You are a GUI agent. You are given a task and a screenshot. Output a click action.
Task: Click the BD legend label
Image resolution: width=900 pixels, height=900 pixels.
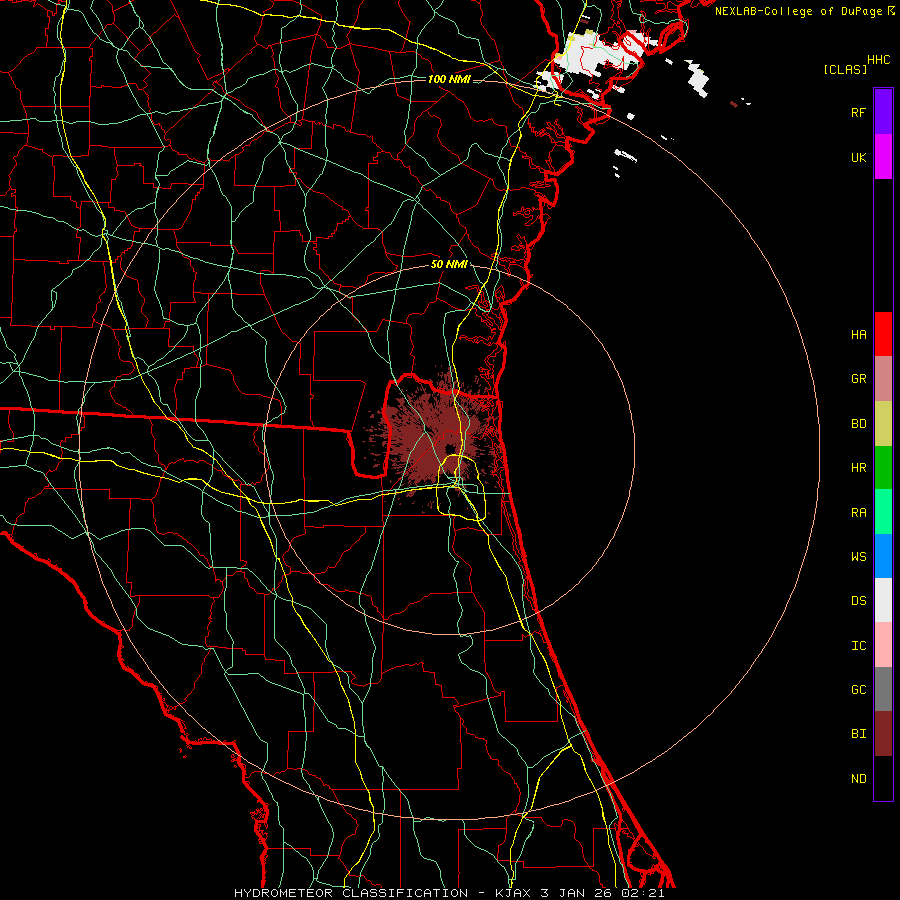[858, 424]
